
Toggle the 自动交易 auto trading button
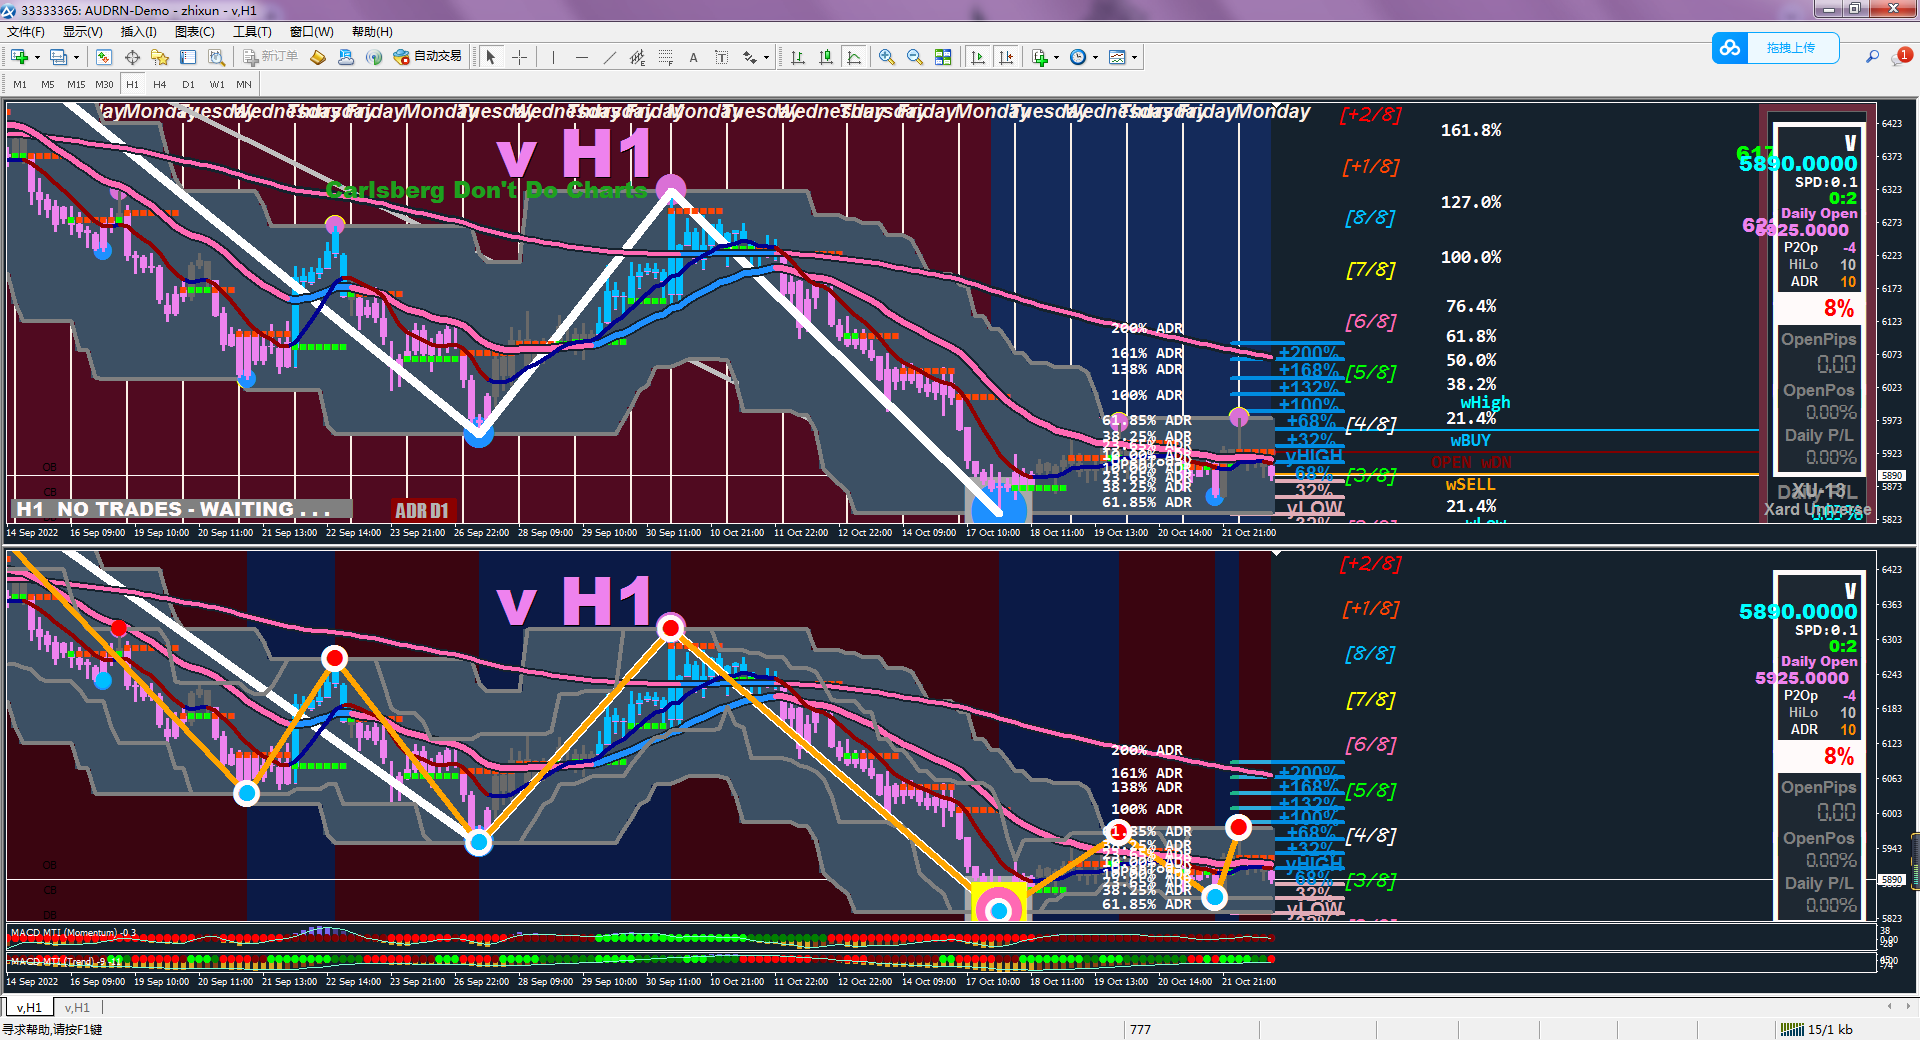coord(428,57)
